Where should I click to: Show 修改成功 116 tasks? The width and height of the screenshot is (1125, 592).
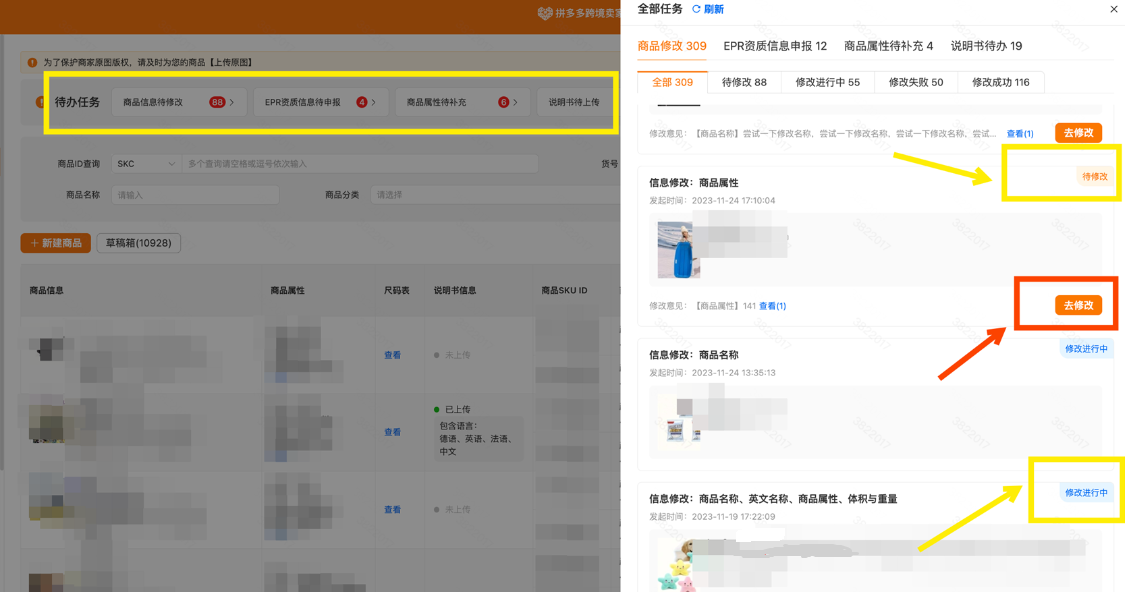pos(1000,82)
